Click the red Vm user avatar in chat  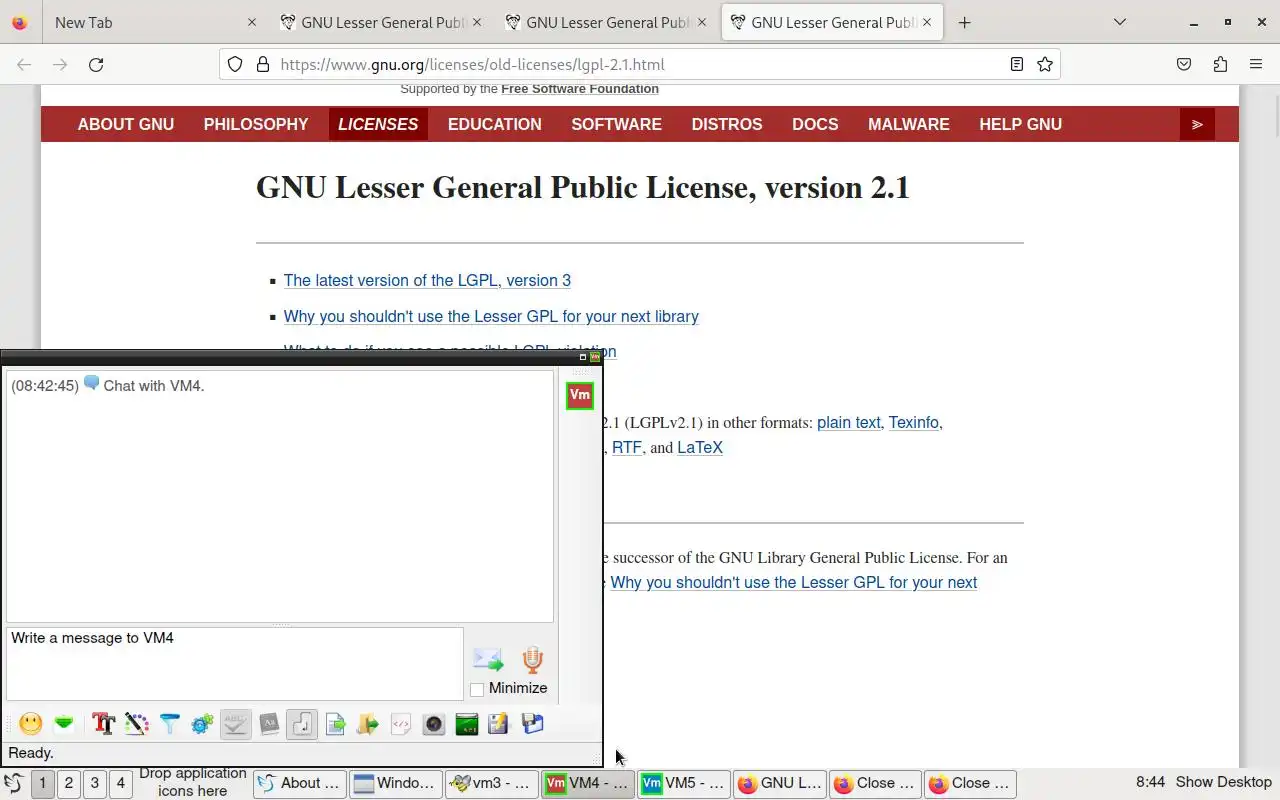580,396
